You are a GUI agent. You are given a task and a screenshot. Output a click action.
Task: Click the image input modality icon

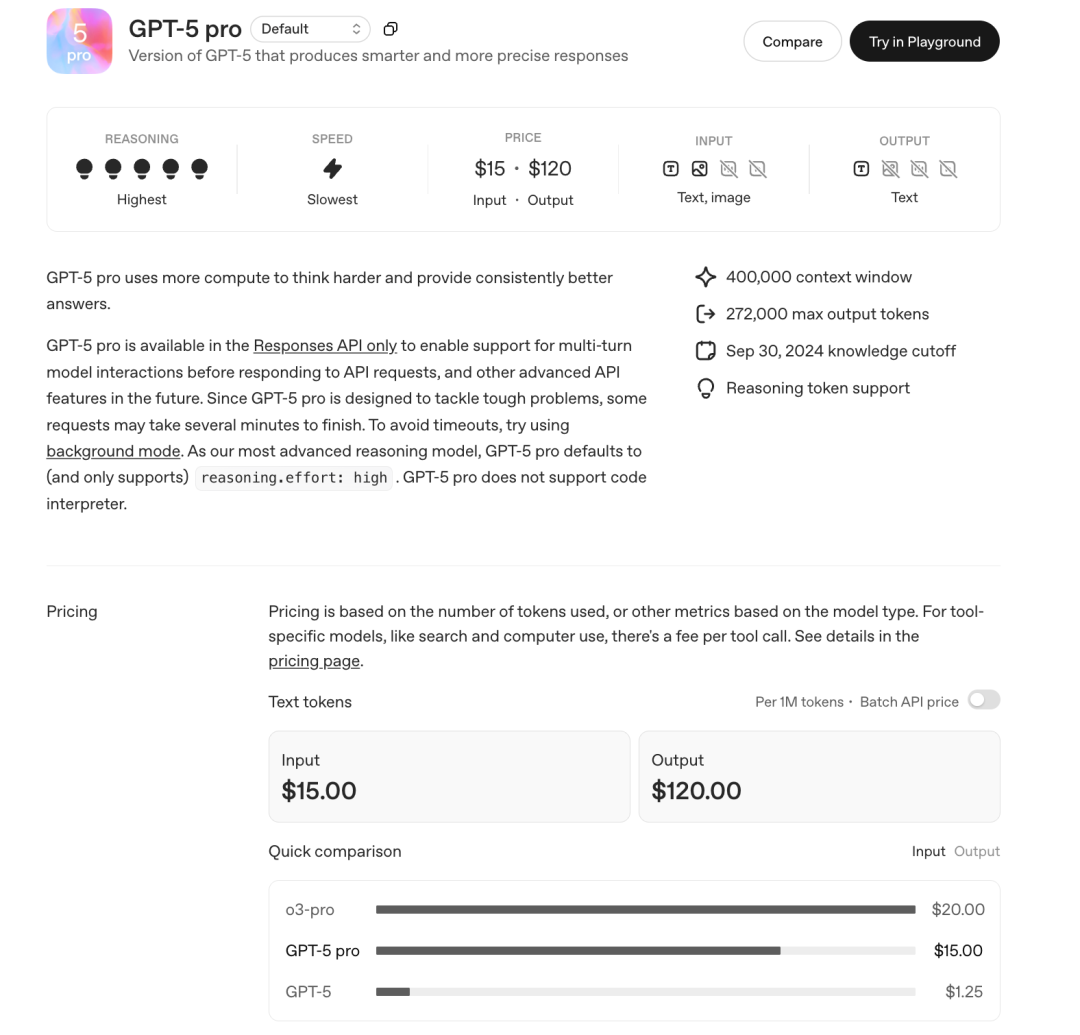click(x=700, y=169)
